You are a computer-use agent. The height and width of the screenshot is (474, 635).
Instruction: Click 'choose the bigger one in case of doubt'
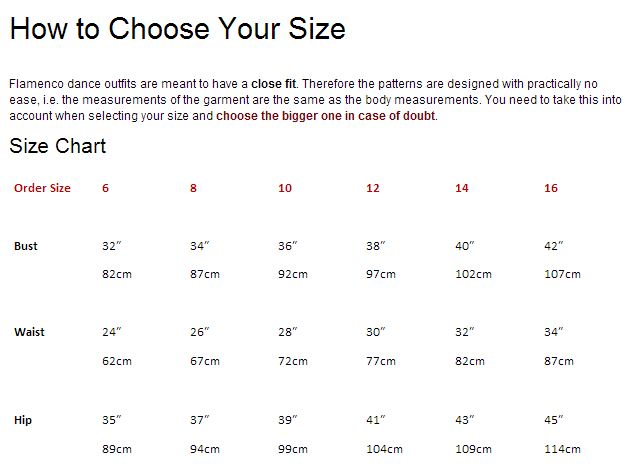[326, 116]
